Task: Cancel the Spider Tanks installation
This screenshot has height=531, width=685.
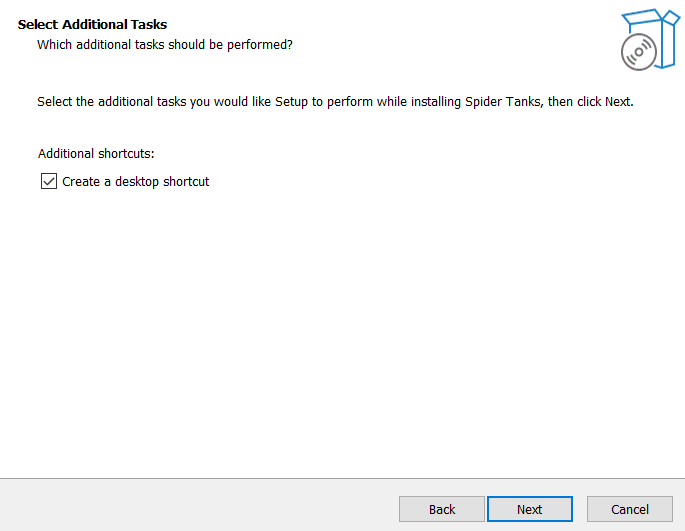Action: [630, 509]
